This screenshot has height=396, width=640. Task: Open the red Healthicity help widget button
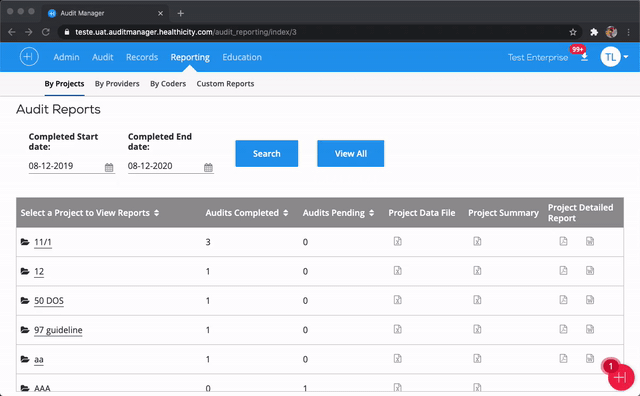tap(621, 377)
